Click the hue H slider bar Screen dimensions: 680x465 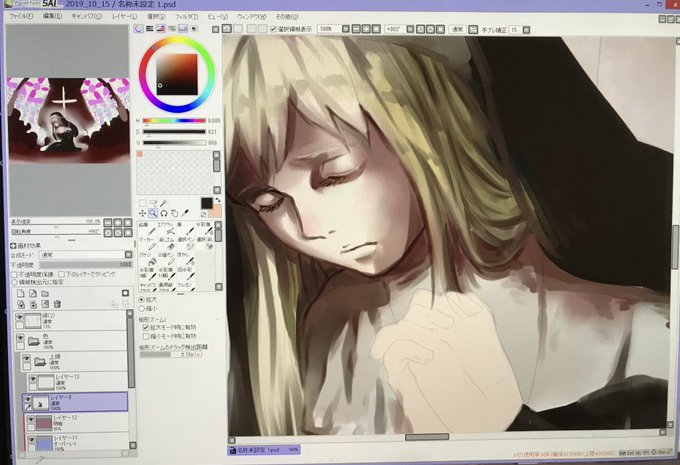pyautogui.click(x=174, y=121)
